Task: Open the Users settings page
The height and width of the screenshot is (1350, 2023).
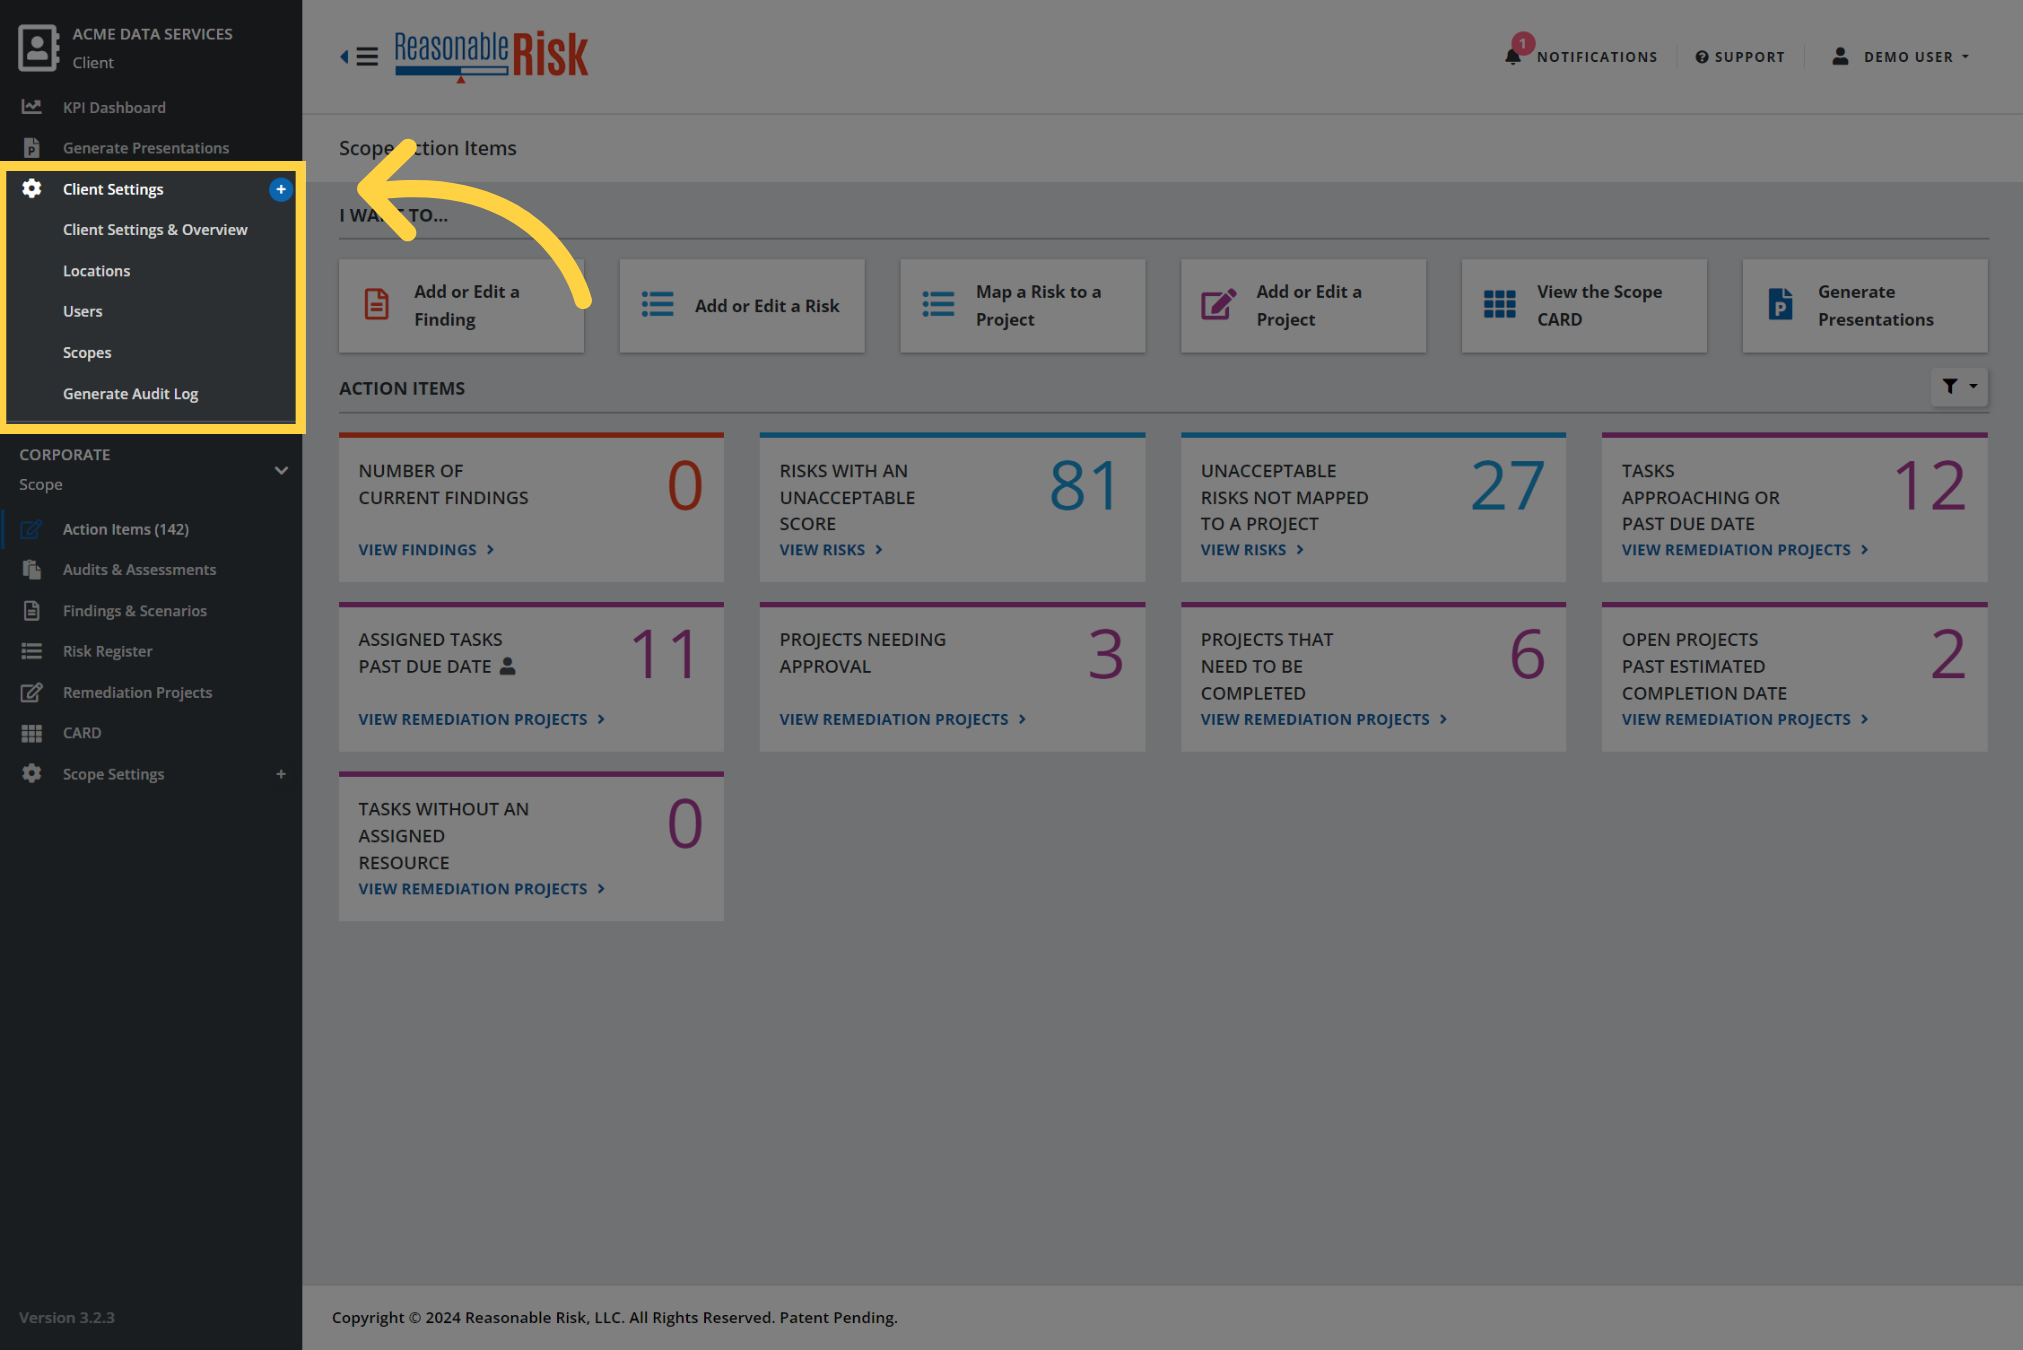Action: point(82,312)
